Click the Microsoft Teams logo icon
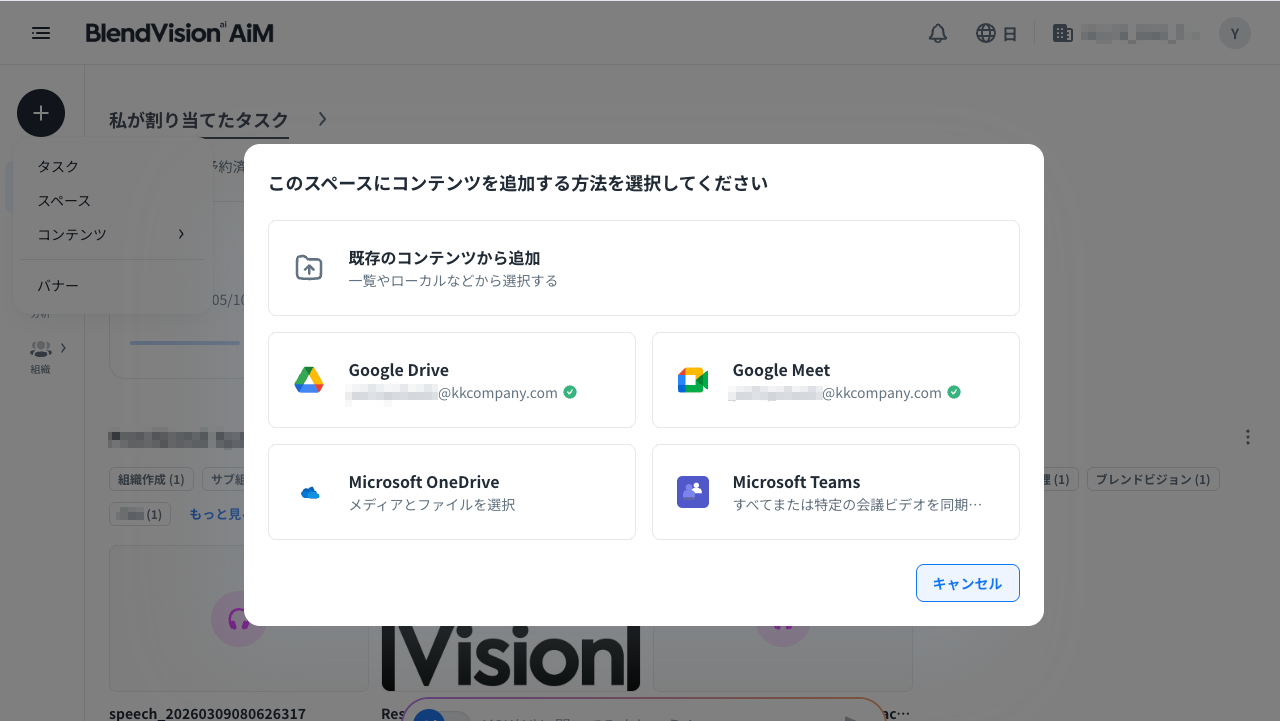 [693, 492]
